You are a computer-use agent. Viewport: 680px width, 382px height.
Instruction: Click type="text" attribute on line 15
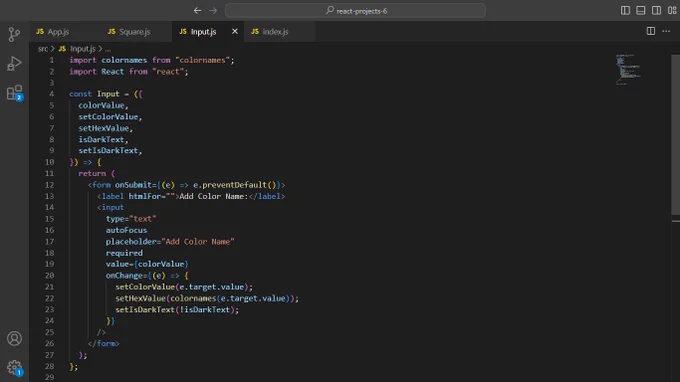pyautogui.click(x=131, y=219)
